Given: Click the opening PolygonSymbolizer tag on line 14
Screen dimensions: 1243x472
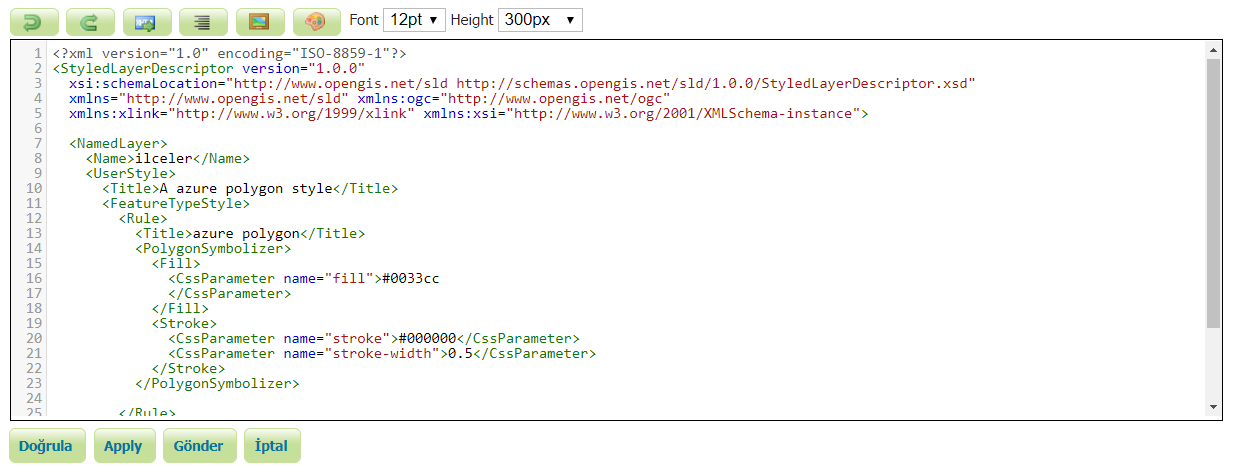Looking at the screenshot, I should pyautogui.click(x=213, y=248).
